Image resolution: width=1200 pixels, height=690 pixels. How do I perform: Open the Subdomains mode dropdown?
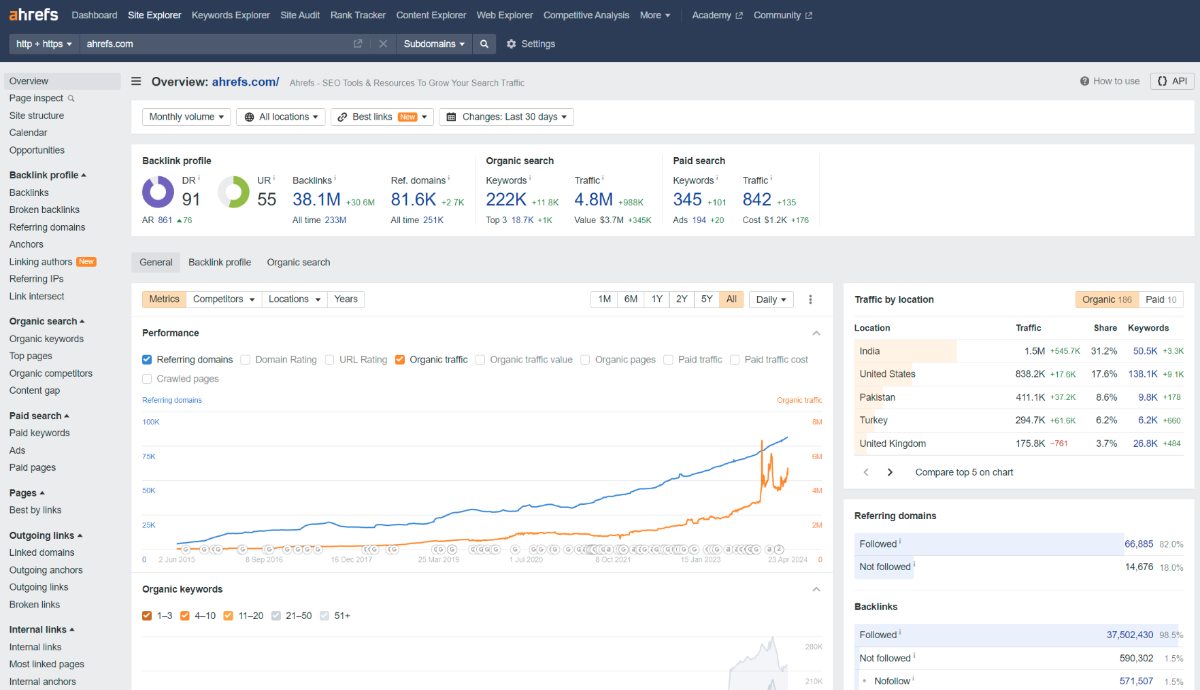pos(434,44)
